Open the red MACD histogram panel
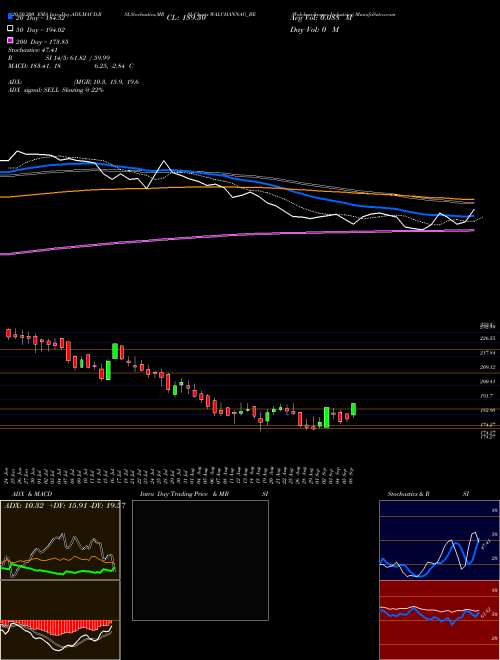This screenshot has height=660, width=500. (60, 620)
